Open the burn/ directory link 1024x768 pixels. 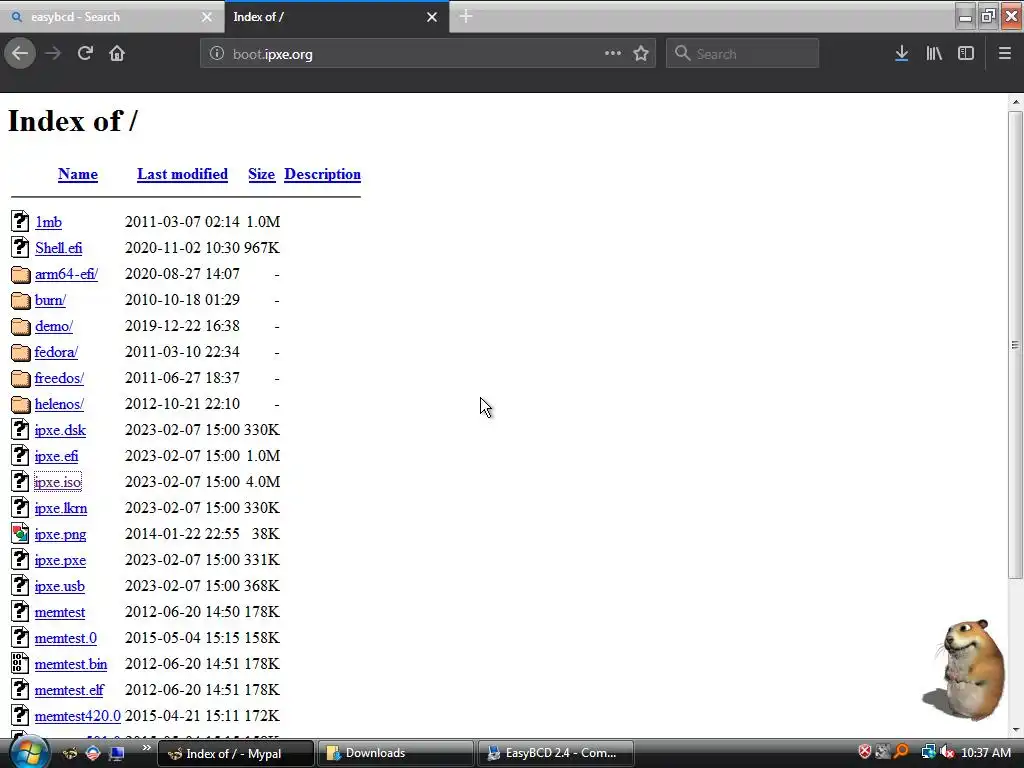[x=50, y=300]
